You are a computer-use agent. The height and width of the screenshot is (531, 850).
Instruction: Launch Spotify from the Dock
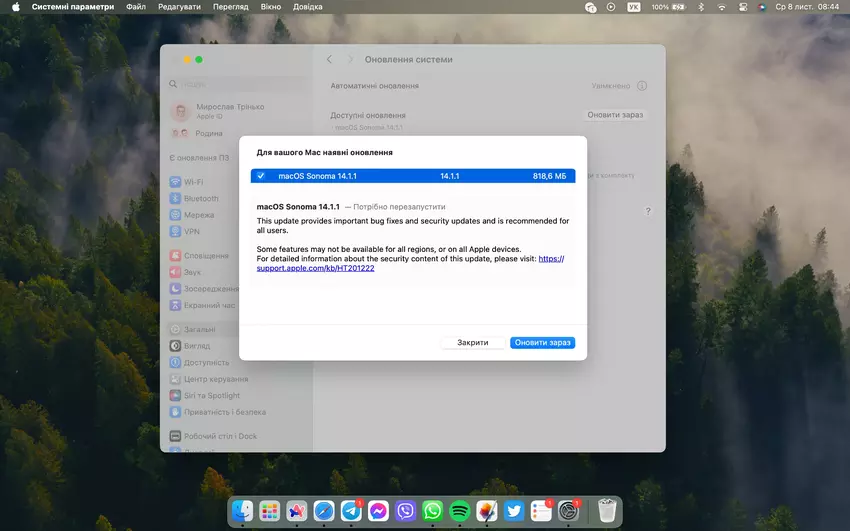(460, 511)
